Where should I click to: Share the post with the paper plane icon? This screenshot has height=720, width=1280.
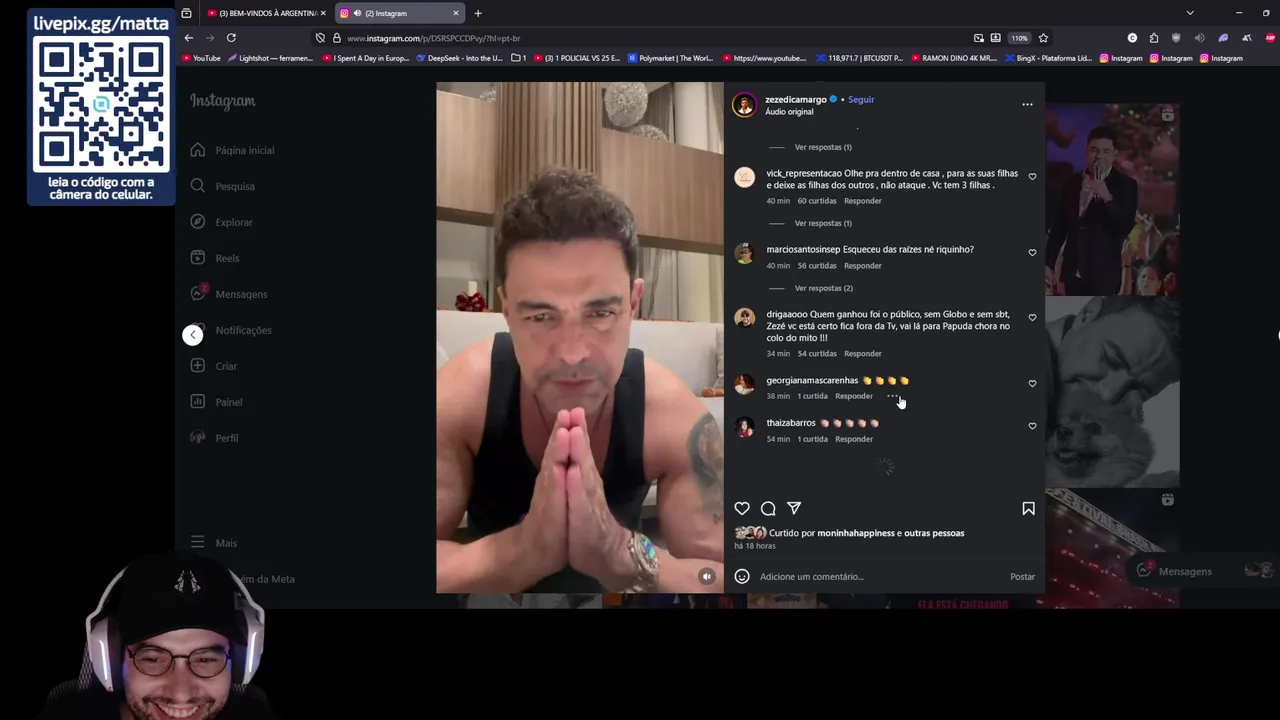pos(794,508)
